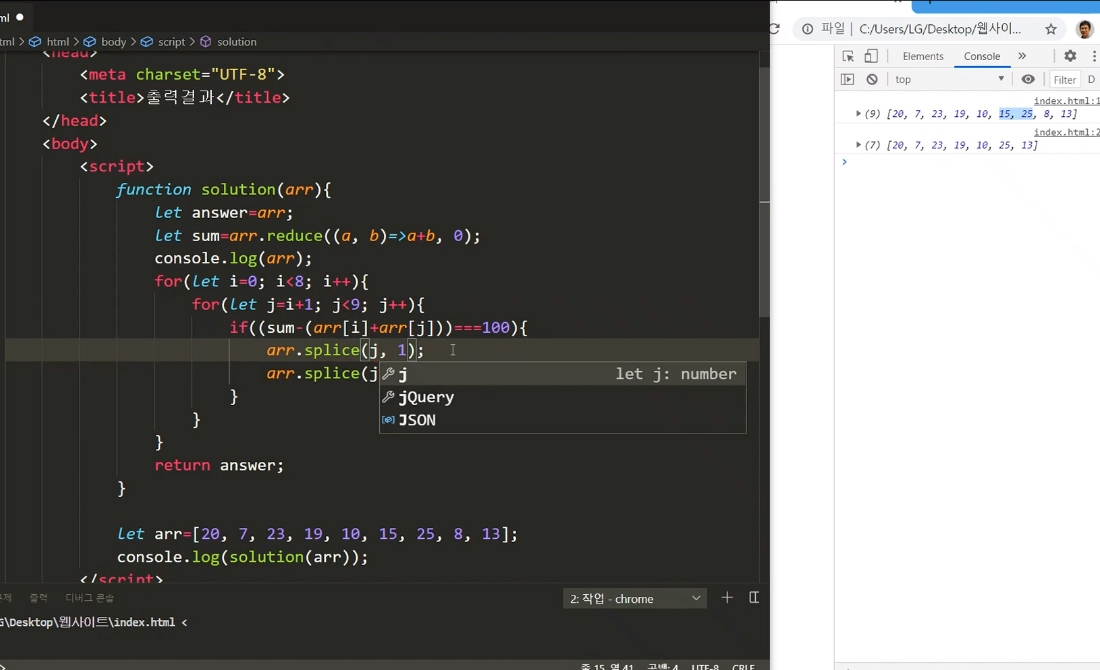
Task: Open the 디버그 콘솔 panel tab
Action: point(90,598)
